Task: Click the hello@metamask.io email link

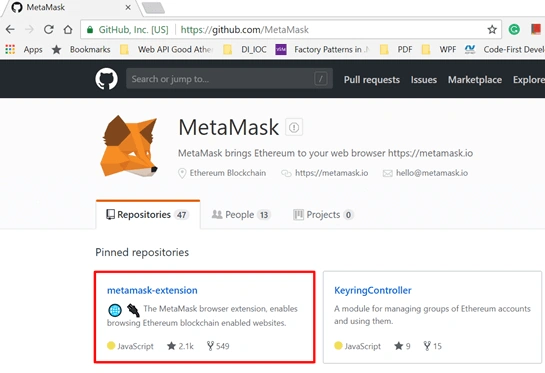Action: point(432,173)
